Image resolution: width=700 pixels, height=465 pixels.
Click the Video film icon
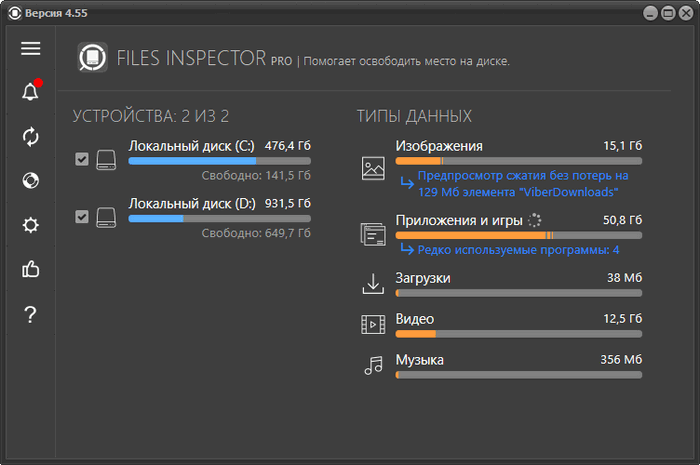click(x=373, y=324)
